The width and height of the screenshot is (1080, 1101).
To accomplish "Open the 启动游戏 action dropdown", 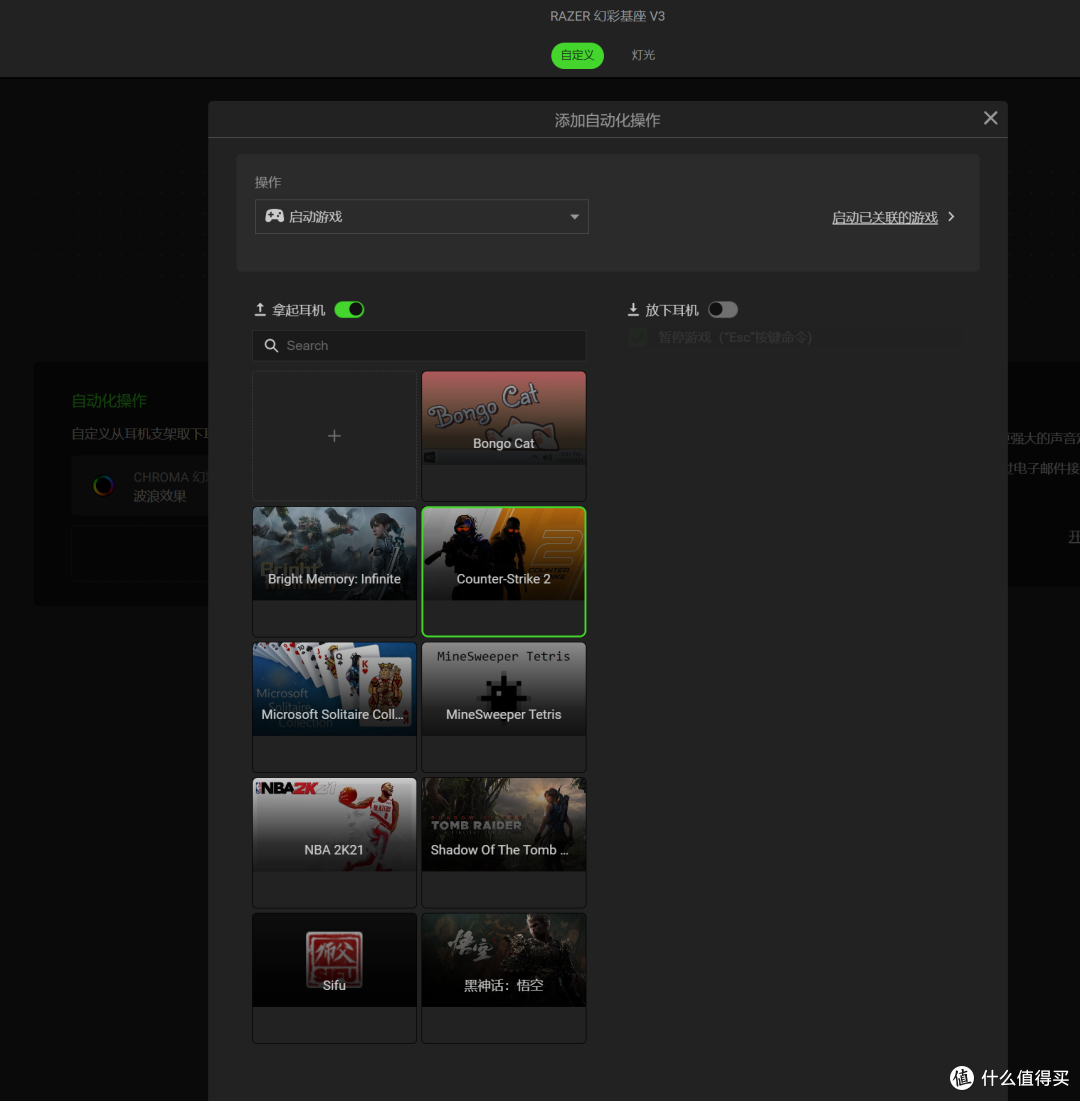I will point(421,216).
